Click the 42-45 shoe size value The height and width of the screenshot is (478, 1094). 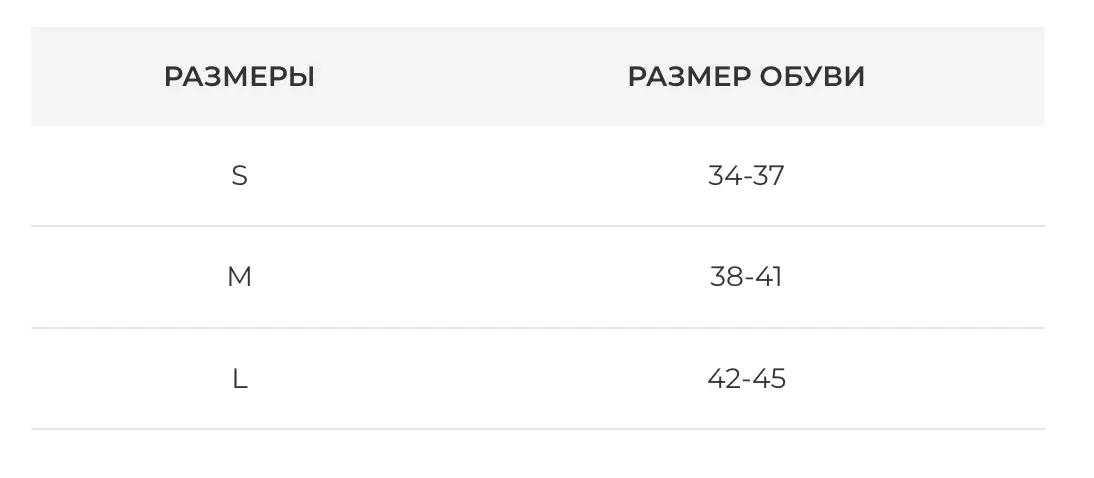[746, 379]
